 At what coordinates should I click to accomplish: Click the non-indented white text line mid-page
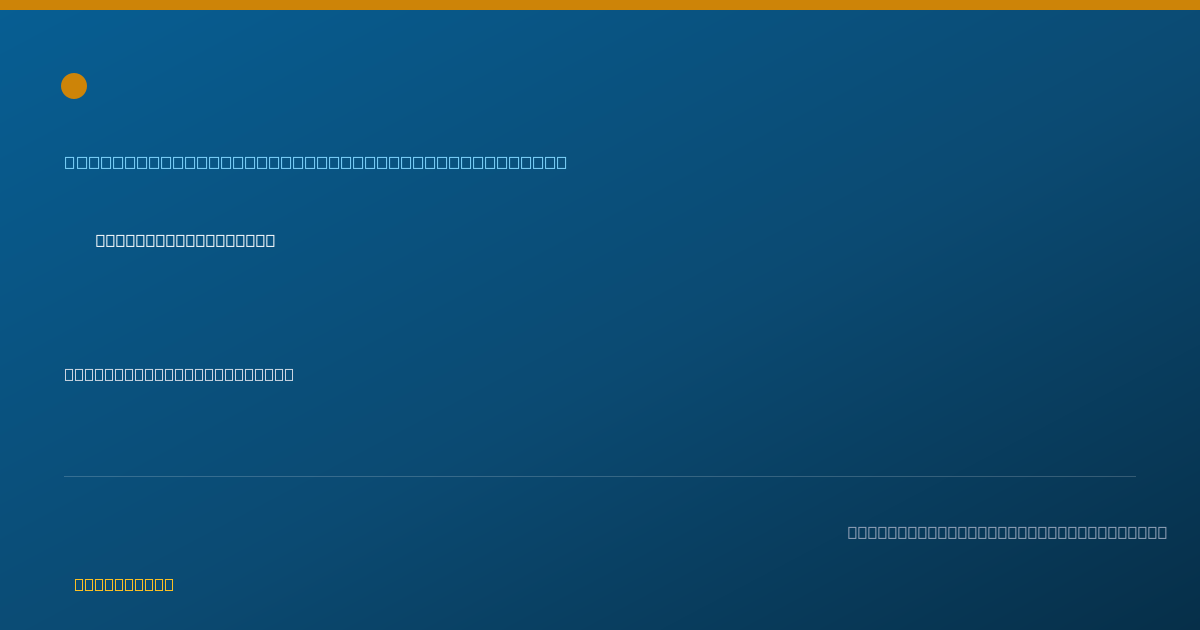point(179,374)
